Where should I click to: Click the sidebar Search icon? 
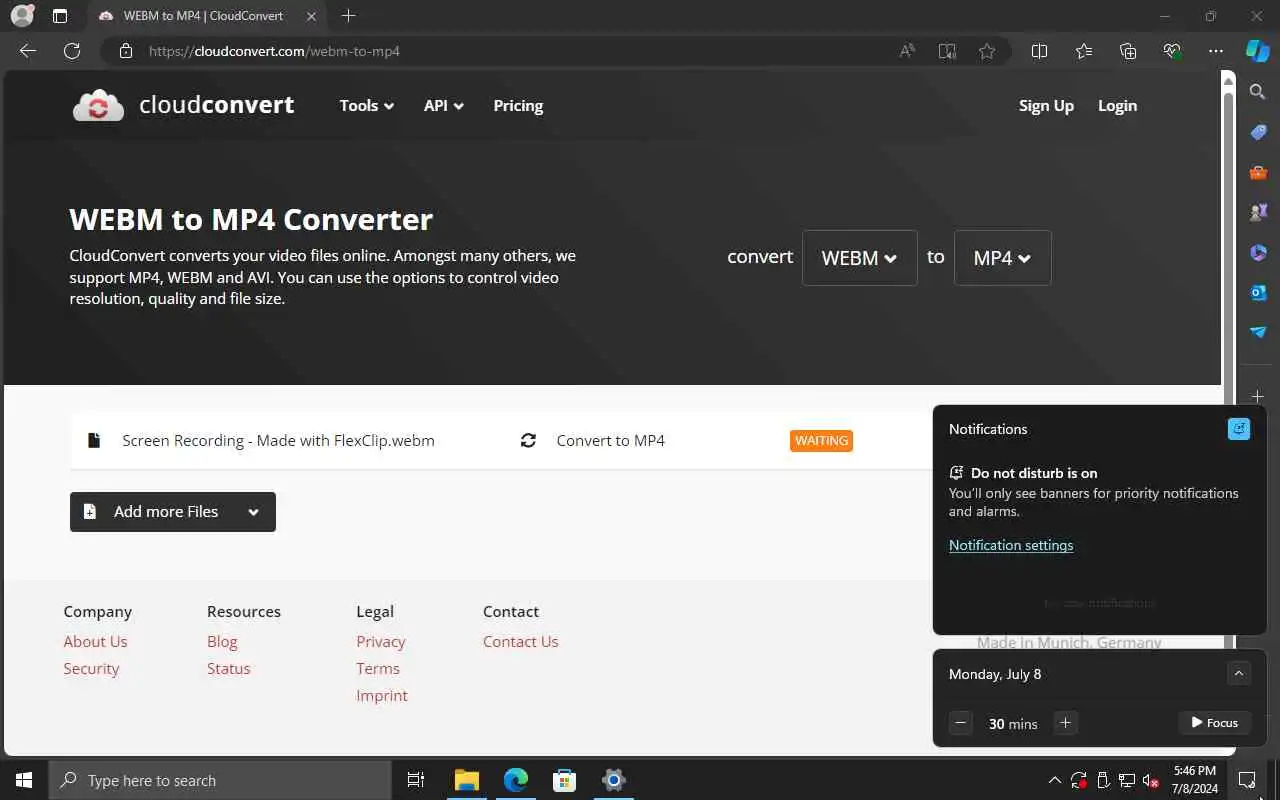pyautogui.click(x=1258, y=92)
